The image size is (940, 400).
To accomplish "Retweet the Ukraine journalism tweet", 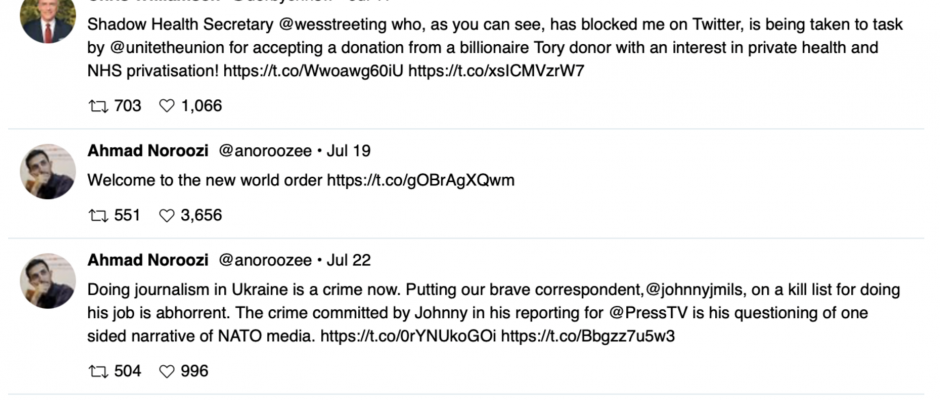I will 98,371.
